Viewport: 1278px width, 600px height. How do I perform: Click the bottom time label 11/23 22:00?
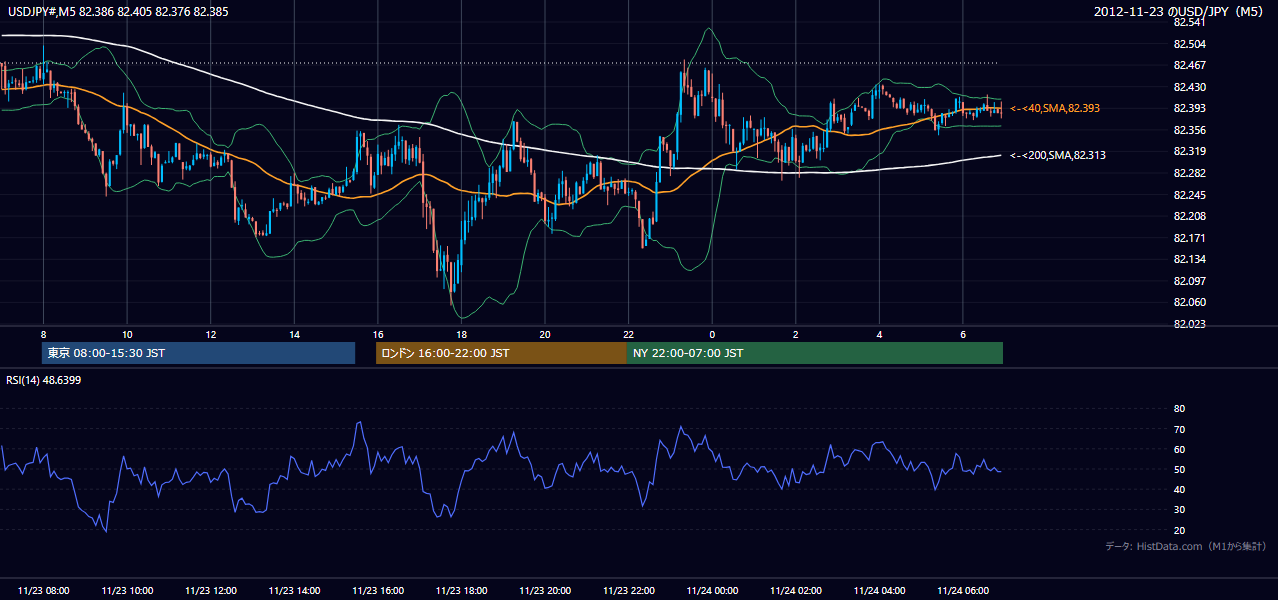(x=628, y=591)
